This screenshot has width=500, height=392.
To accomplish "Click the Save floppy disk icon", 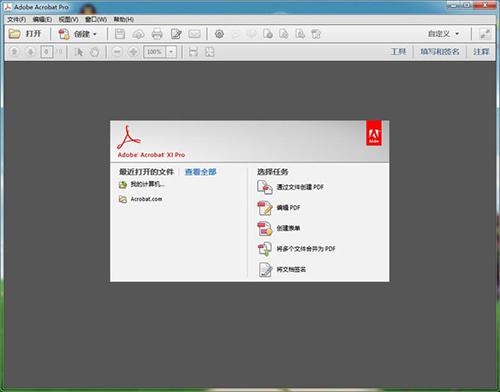I will (120, 34).
